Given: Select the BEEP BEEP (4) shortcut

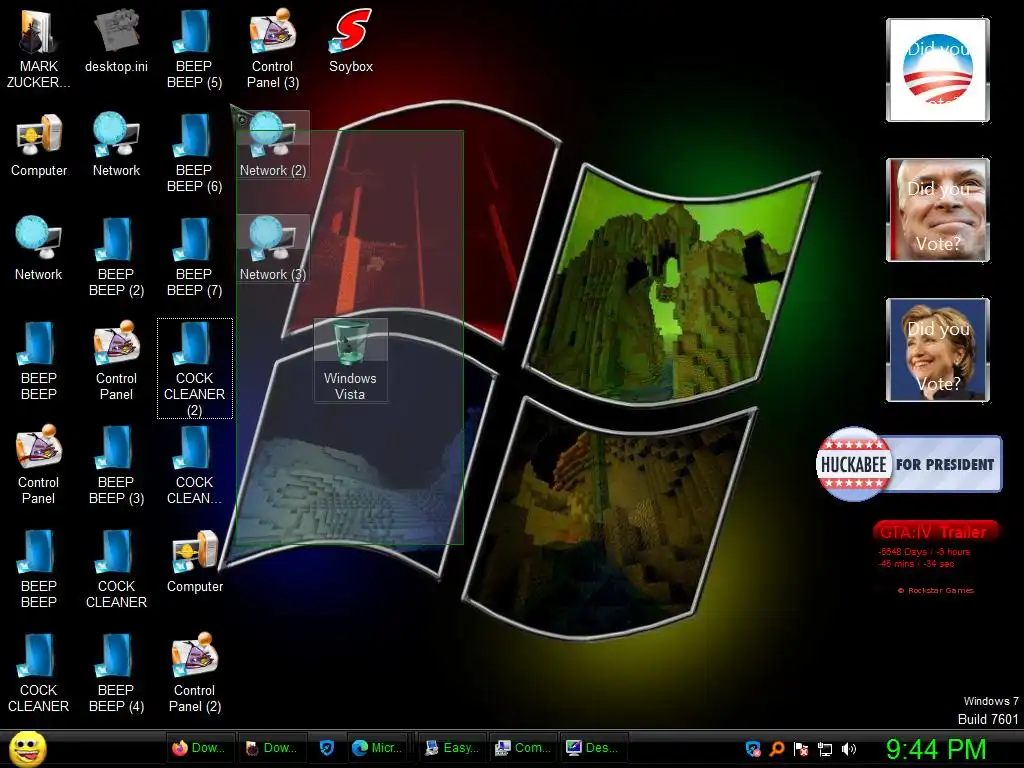Looking at the screenshot, I should (x=116, y=673).
